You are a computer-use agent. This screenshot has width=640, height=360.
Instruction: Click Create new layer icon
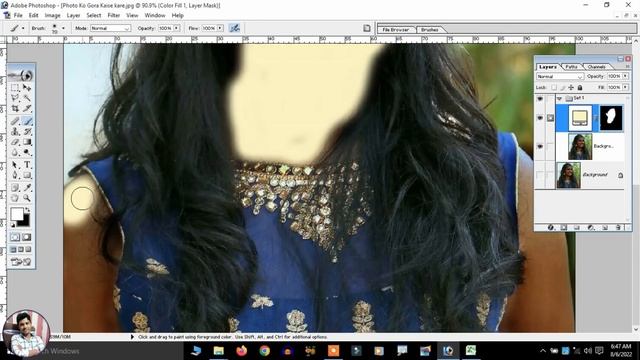pos(604,227)
